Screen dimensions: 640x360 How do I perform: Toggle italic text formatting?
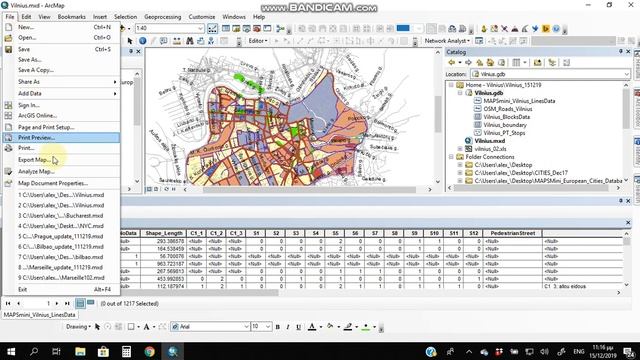point(288,327)
